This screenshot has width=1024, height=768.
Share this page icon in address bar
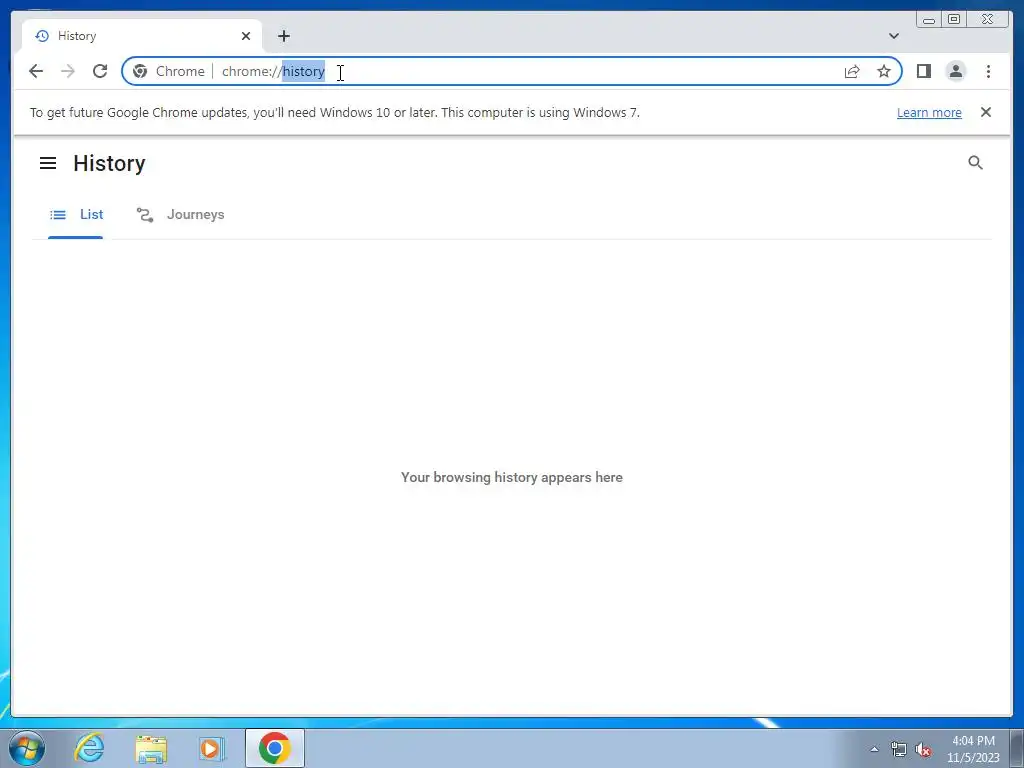[x=852, y=71]
